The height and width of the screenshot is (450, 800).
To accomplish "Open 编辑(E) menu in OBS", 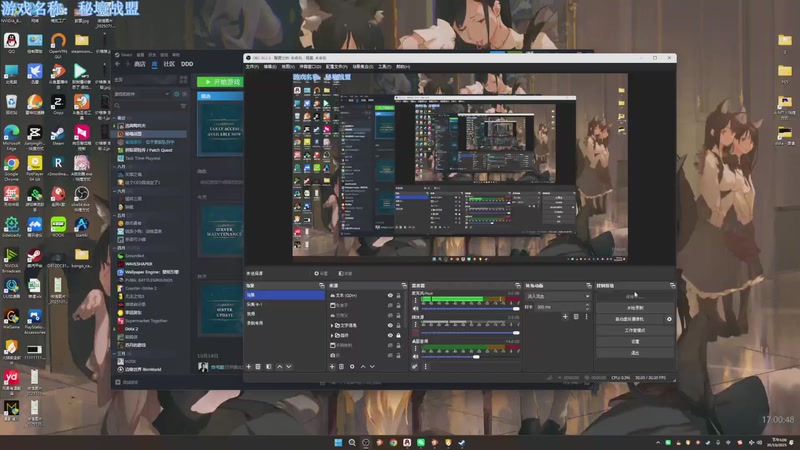I will pyautogui.click(x=270, y=66).
